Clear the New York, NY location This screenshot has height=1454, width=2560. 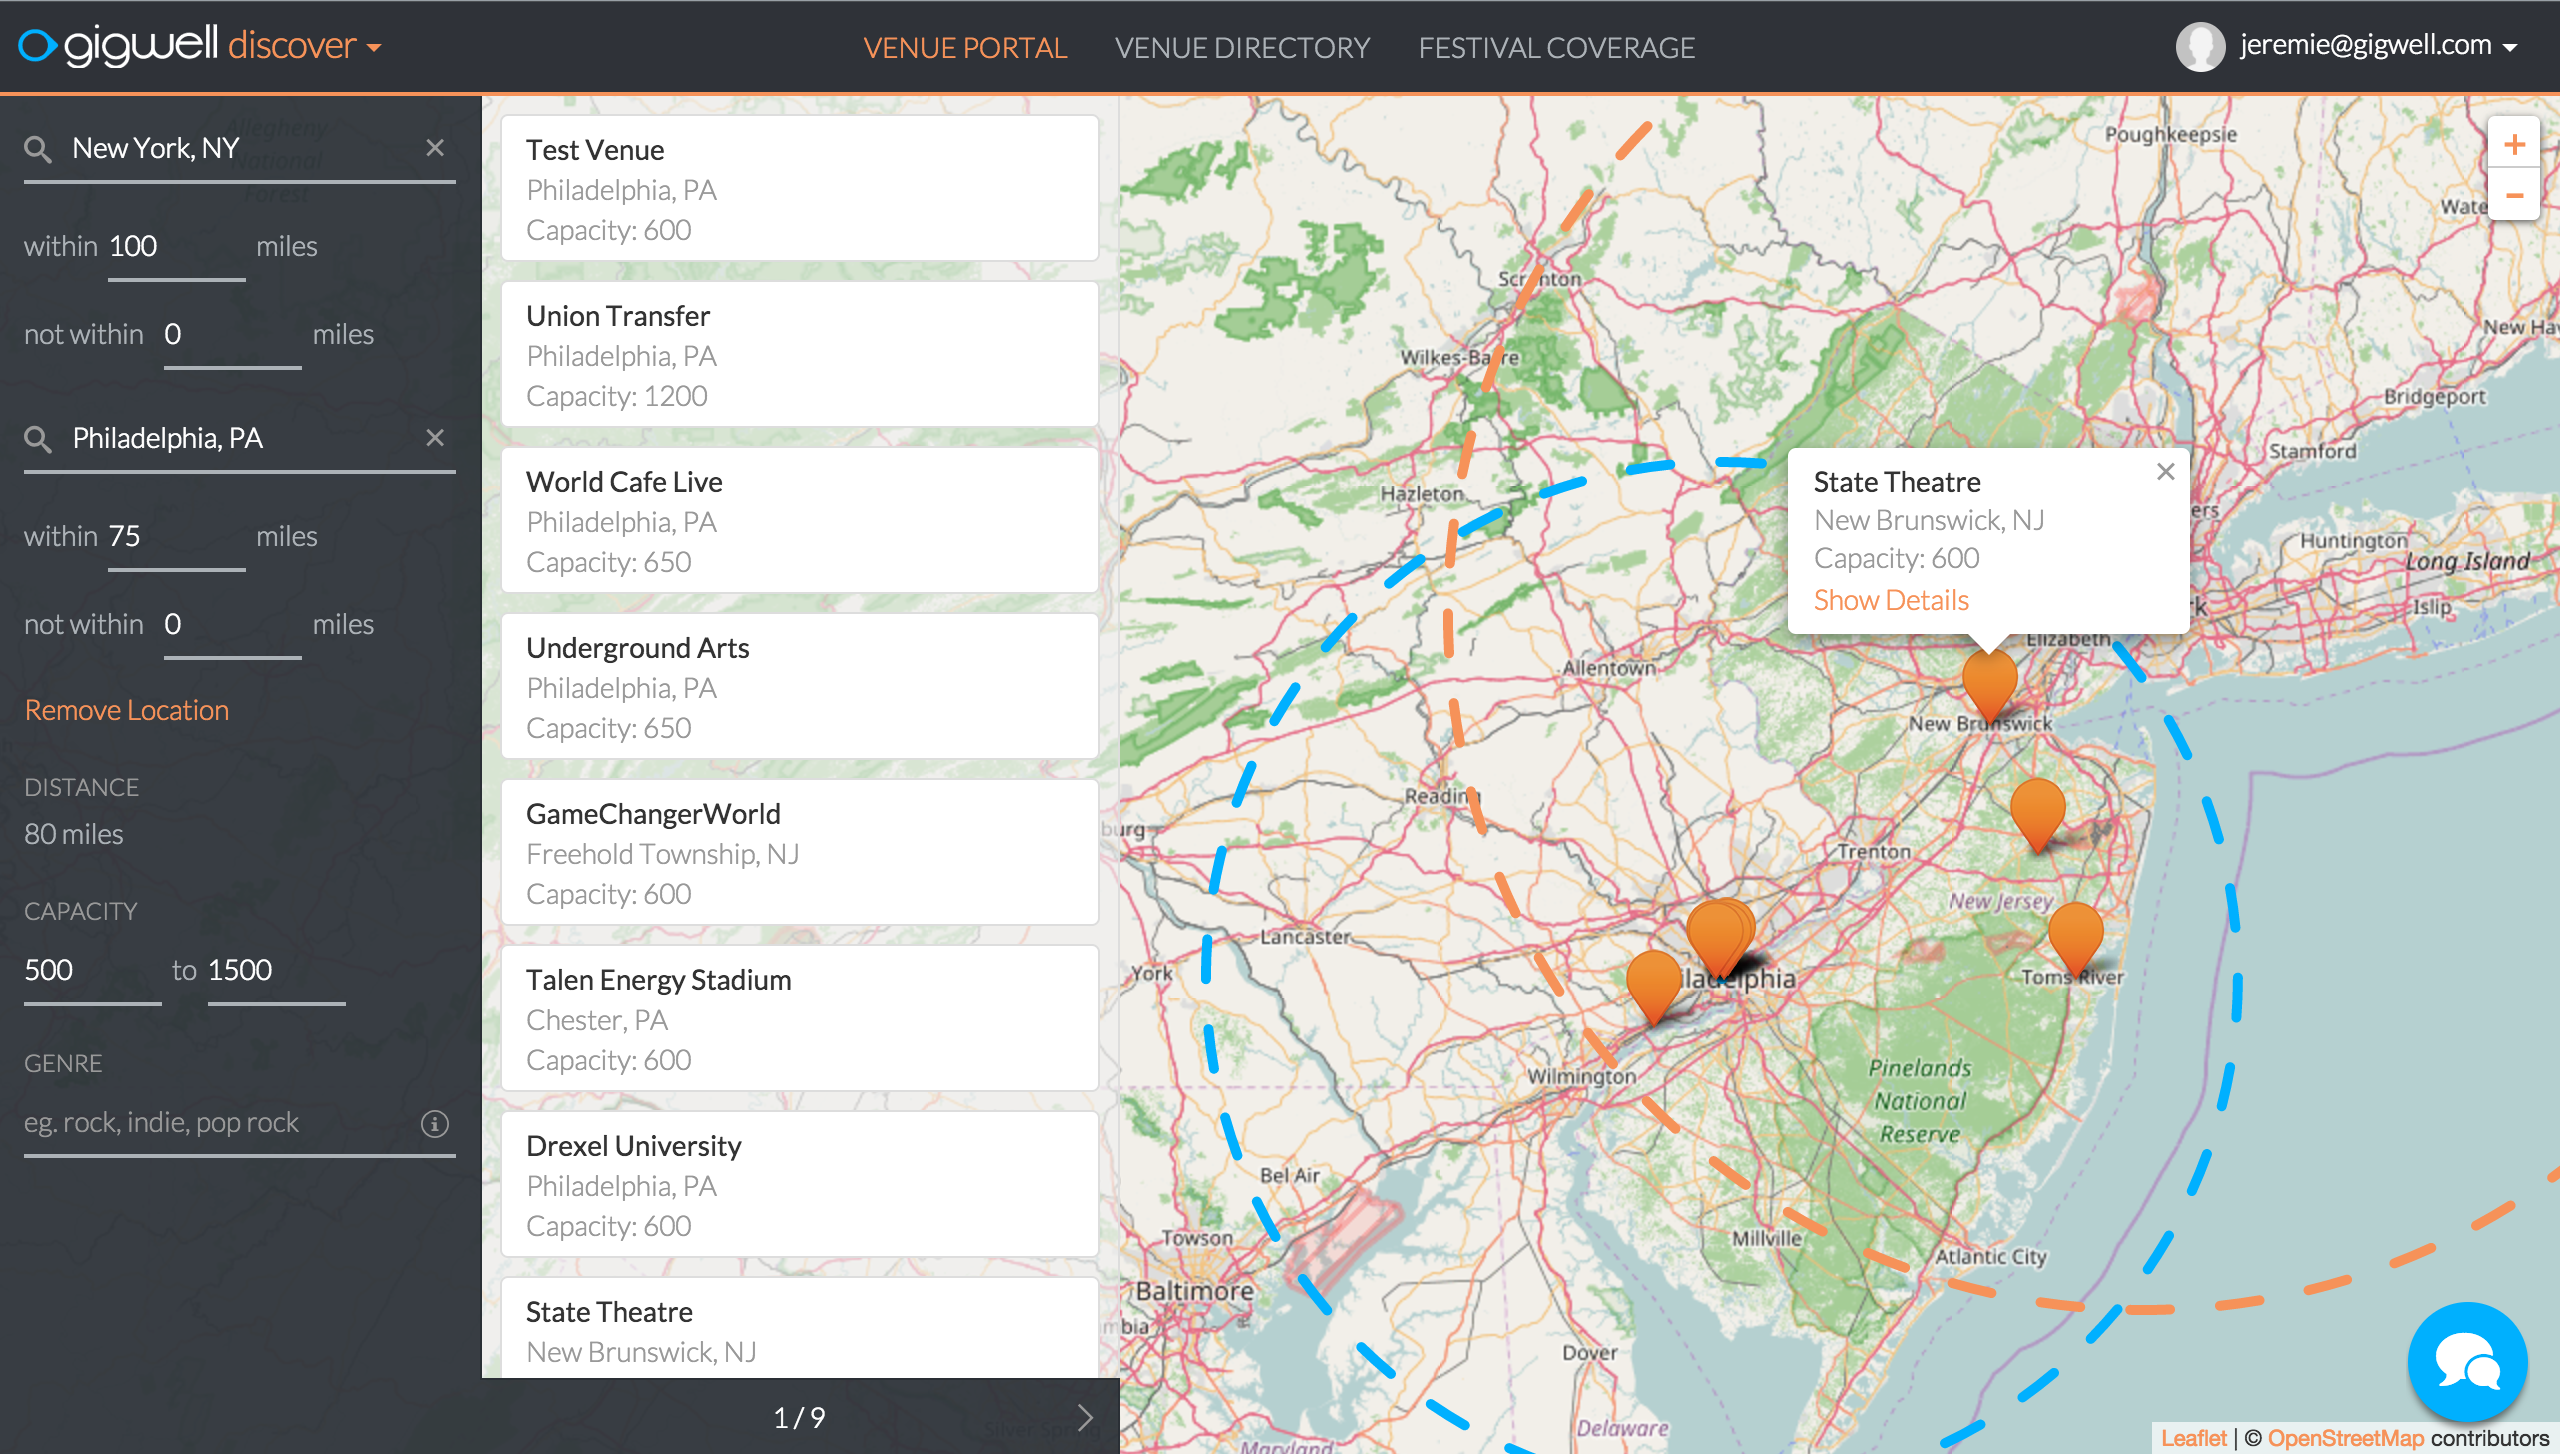click(x=435, y=148)
